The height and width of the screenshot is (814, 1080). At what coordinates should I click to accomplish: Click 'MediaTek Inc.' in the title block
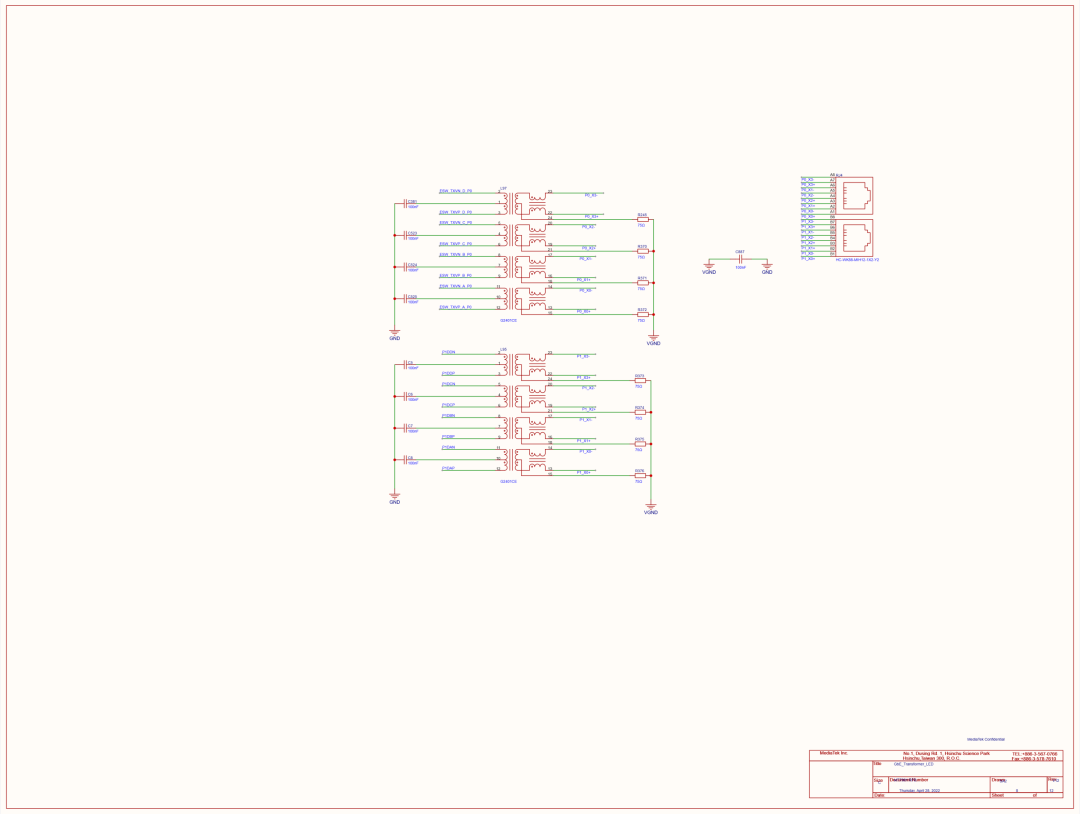pos(833,753)
